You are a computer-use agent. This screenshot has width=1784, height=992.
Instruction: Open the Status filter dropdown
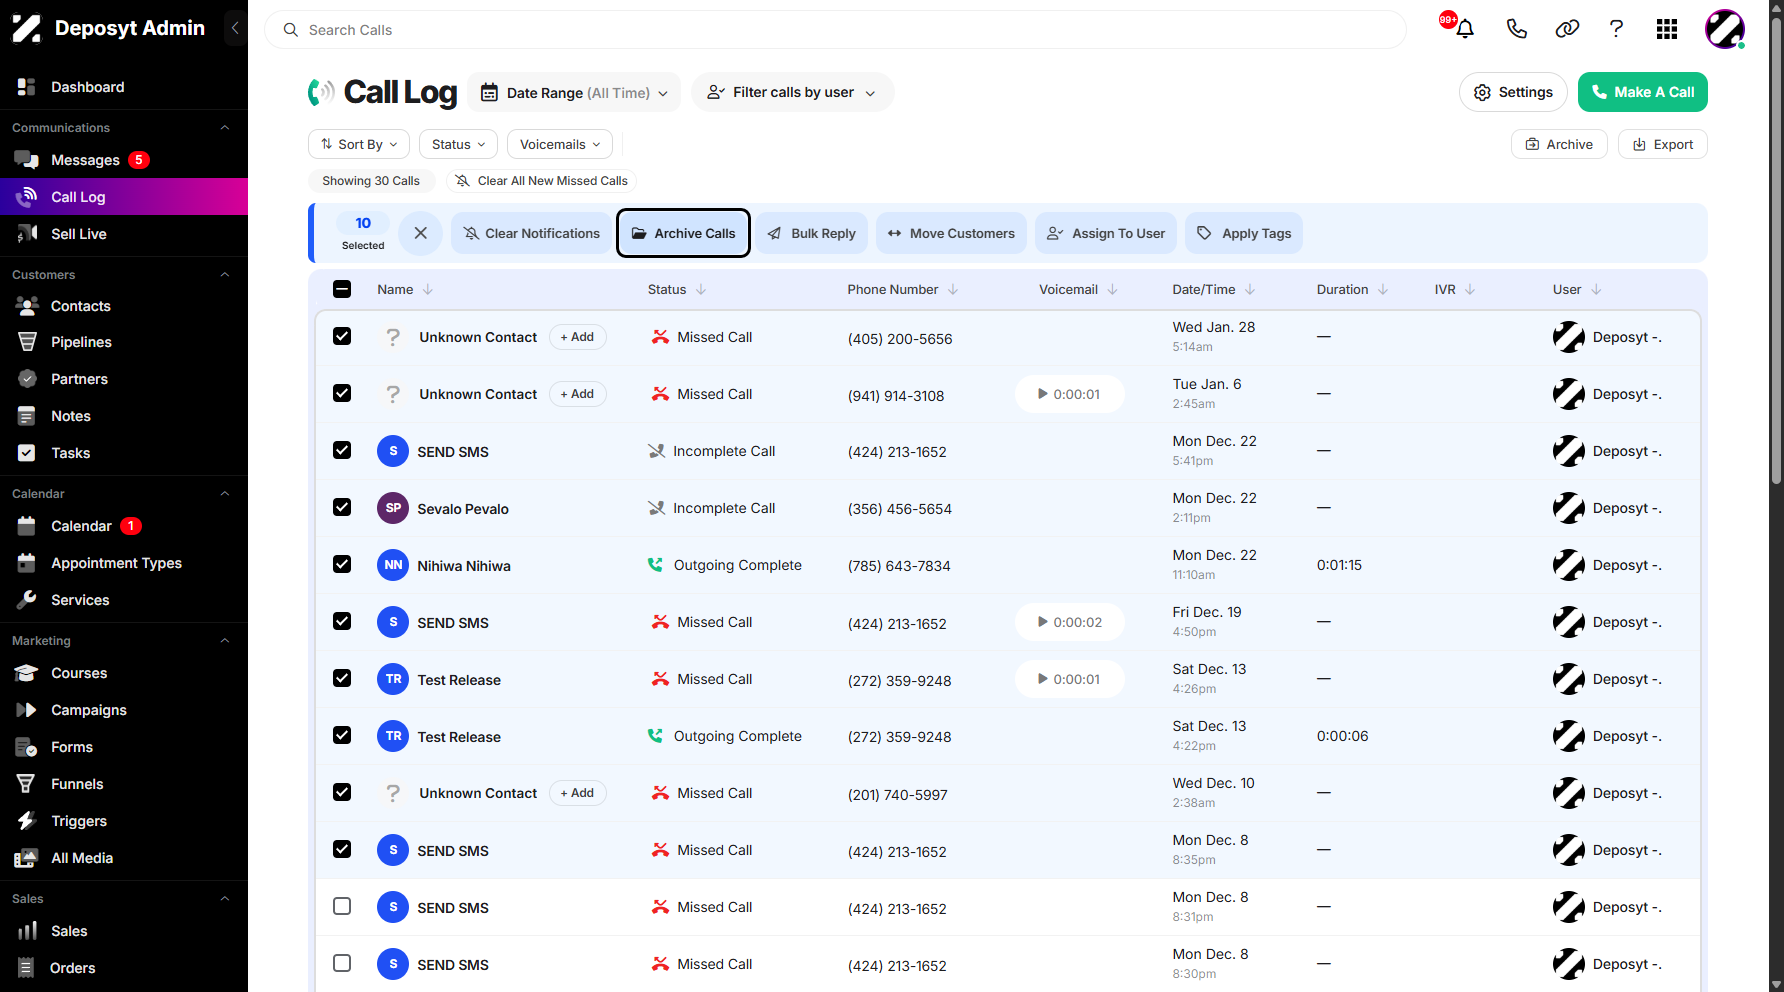[458, 144]
